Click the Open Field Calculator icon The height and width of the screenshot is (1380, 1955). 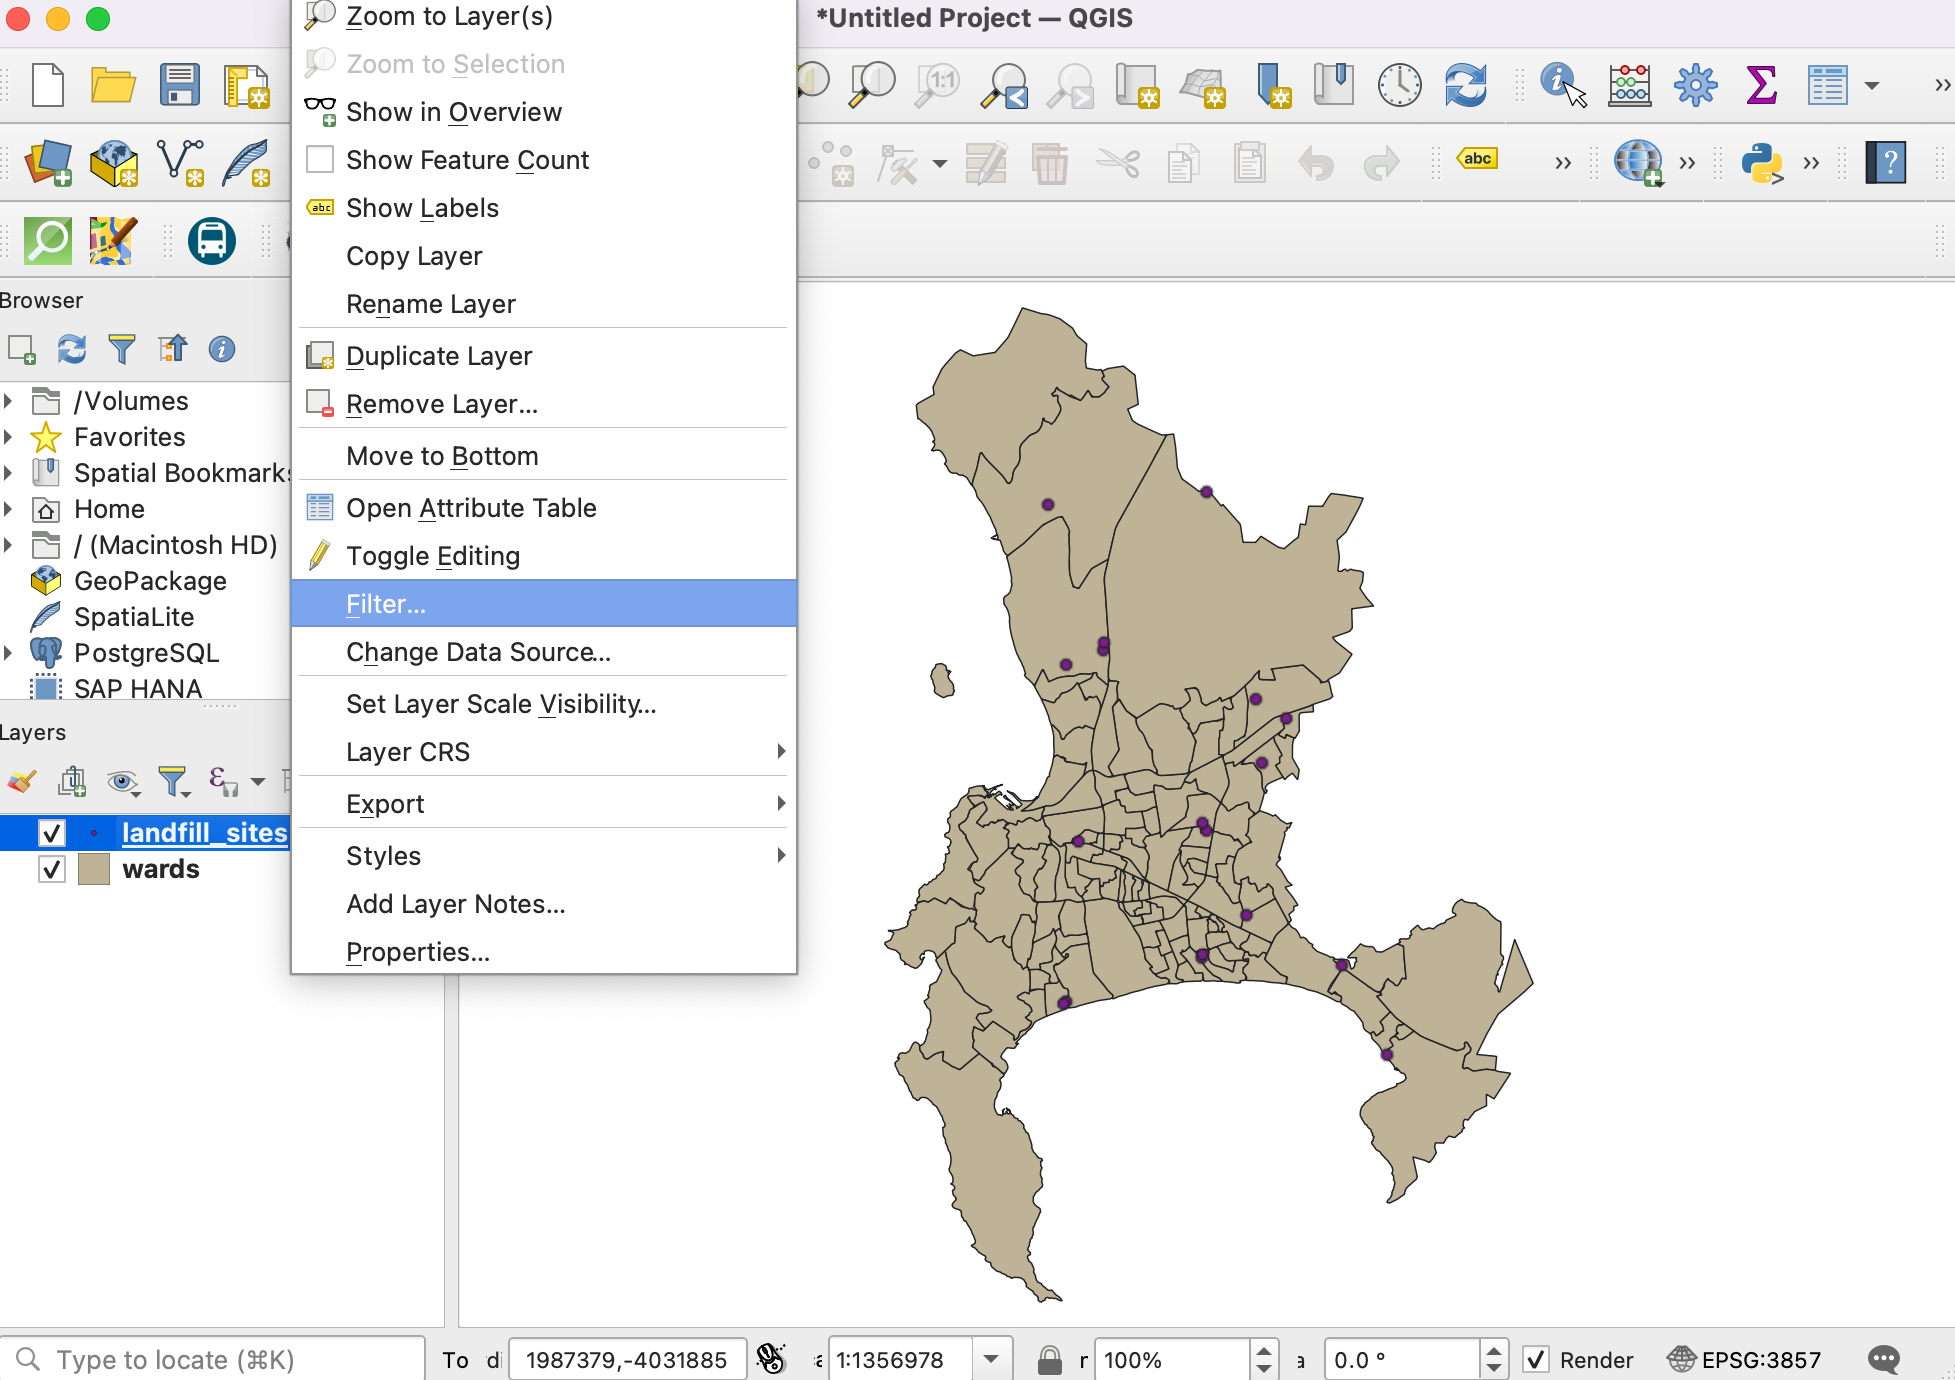(1629, 85)
